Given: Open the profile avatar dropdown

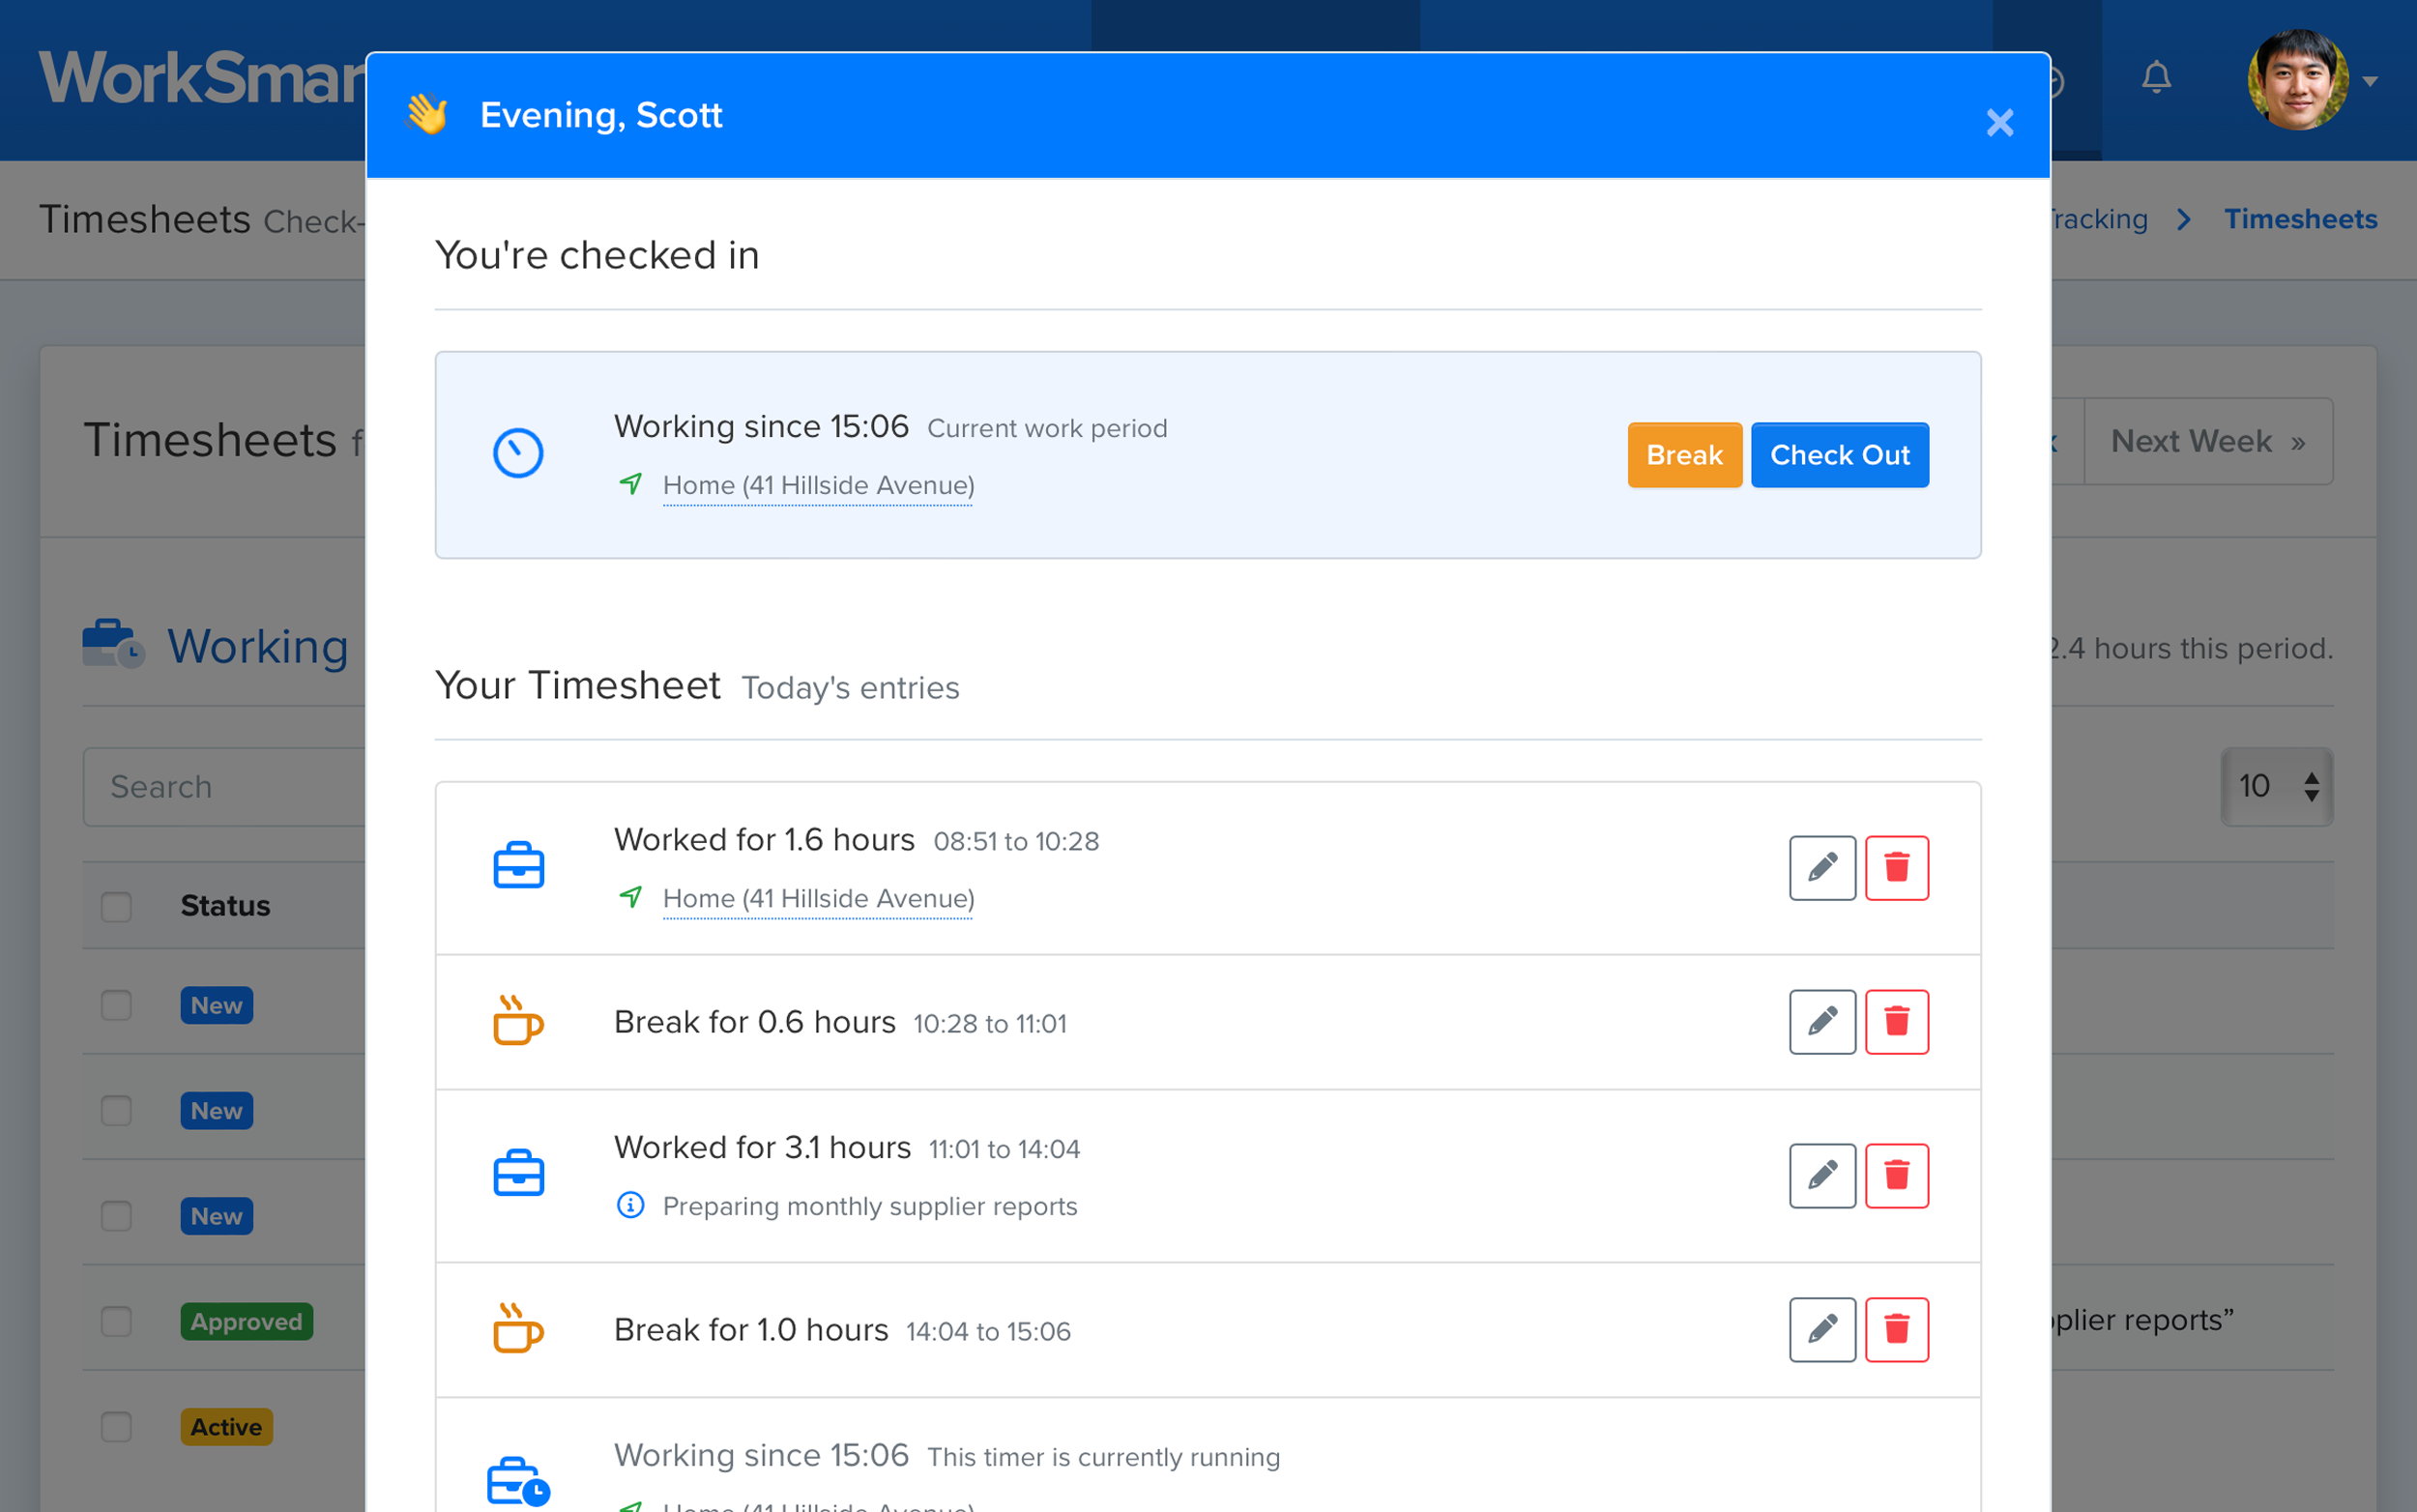Looking at the screenshot, I should pyautogui.click(x=2296, y=80).
